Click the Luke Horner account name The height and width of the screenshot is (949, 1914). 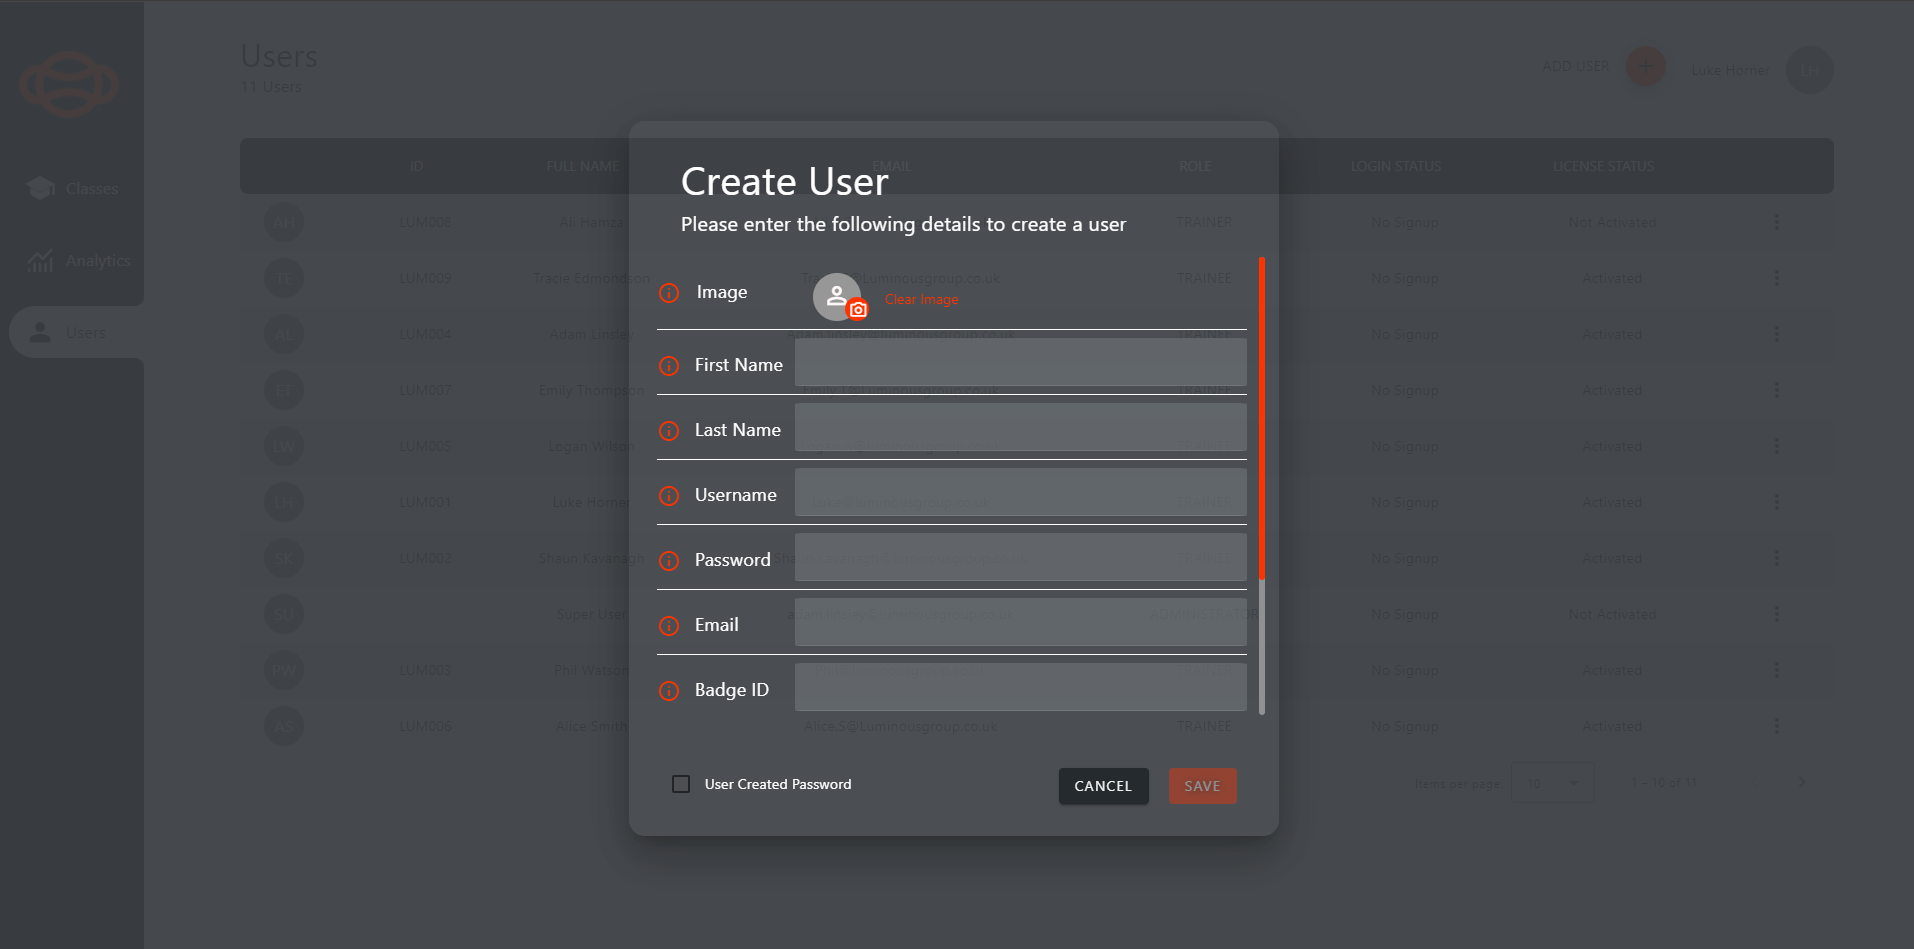(x=1729, y=70)
